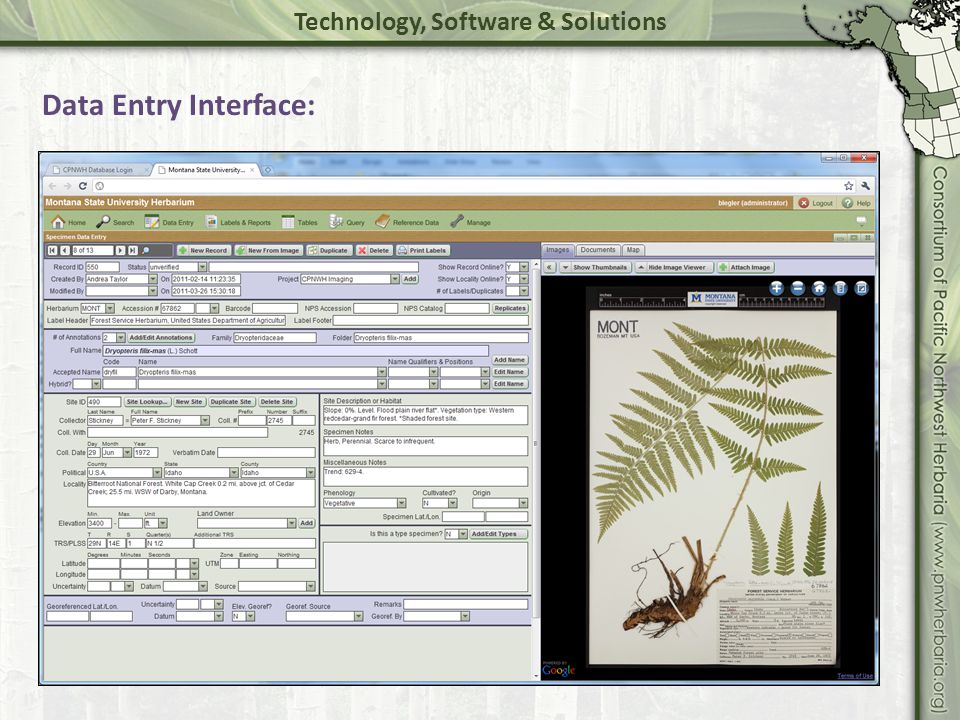Screen dimensions: 960x720
Task: Open the Manage section
Action: pos(470,222)
